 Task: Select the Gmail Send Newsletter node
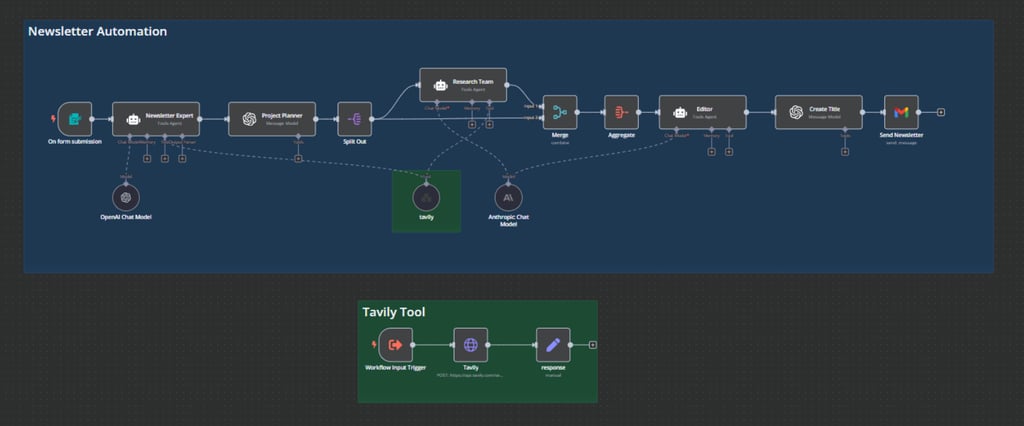[x=901, y=112]
